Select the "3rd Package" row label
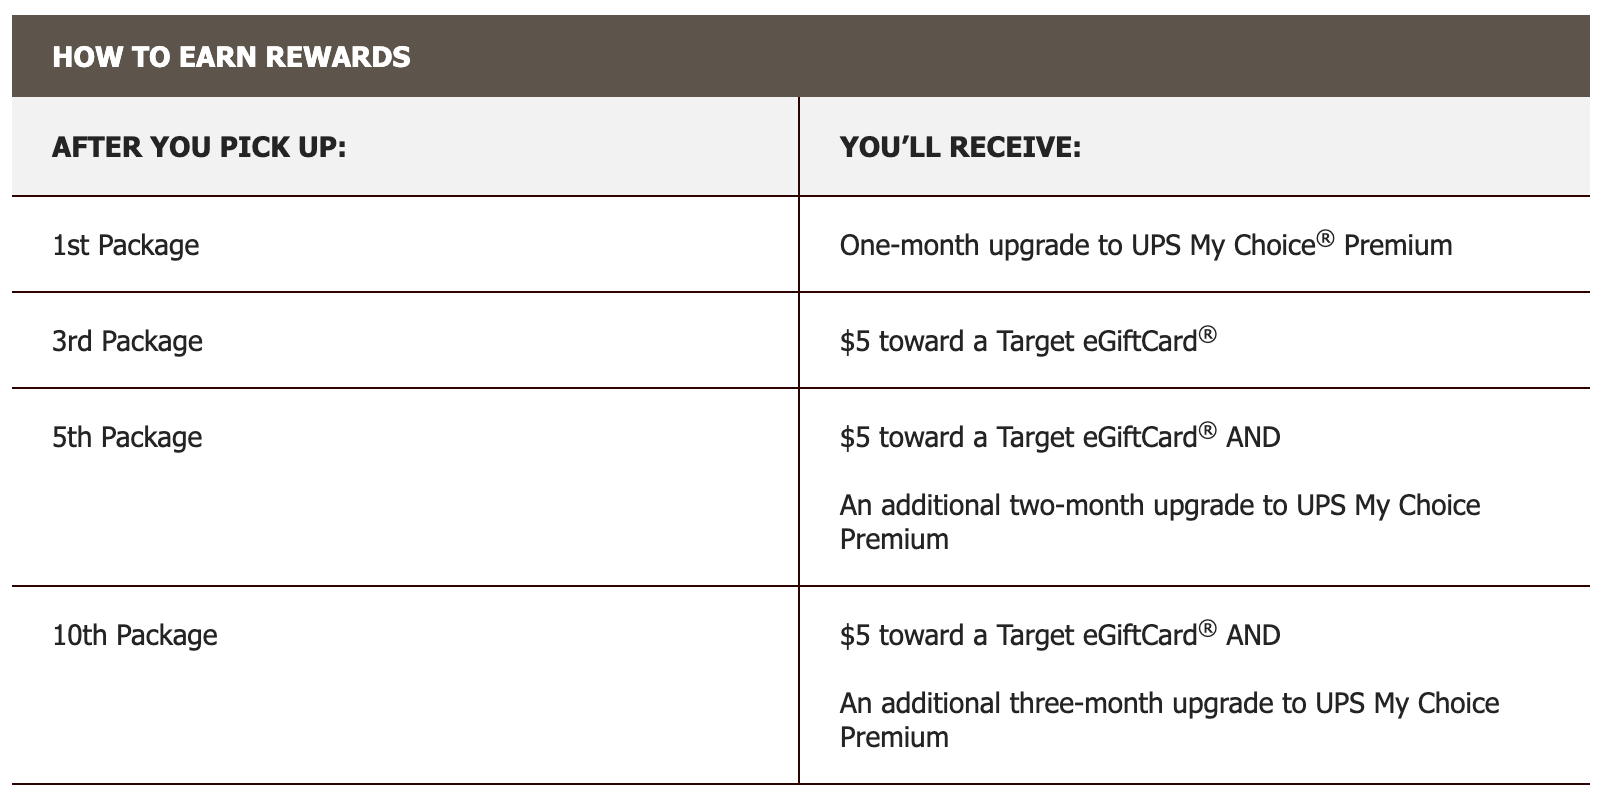Screen dimensions: 1606x800 [x=127, y=341]
